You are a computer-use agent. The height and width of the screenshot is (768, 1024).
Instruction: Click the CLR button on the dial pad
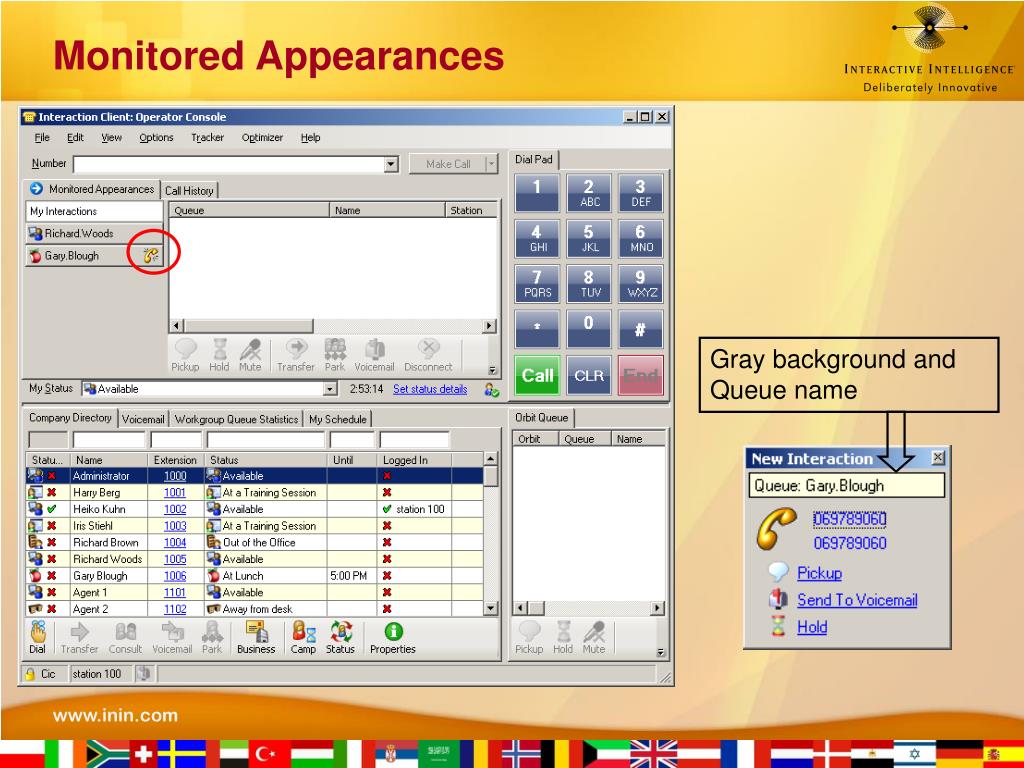589,376
